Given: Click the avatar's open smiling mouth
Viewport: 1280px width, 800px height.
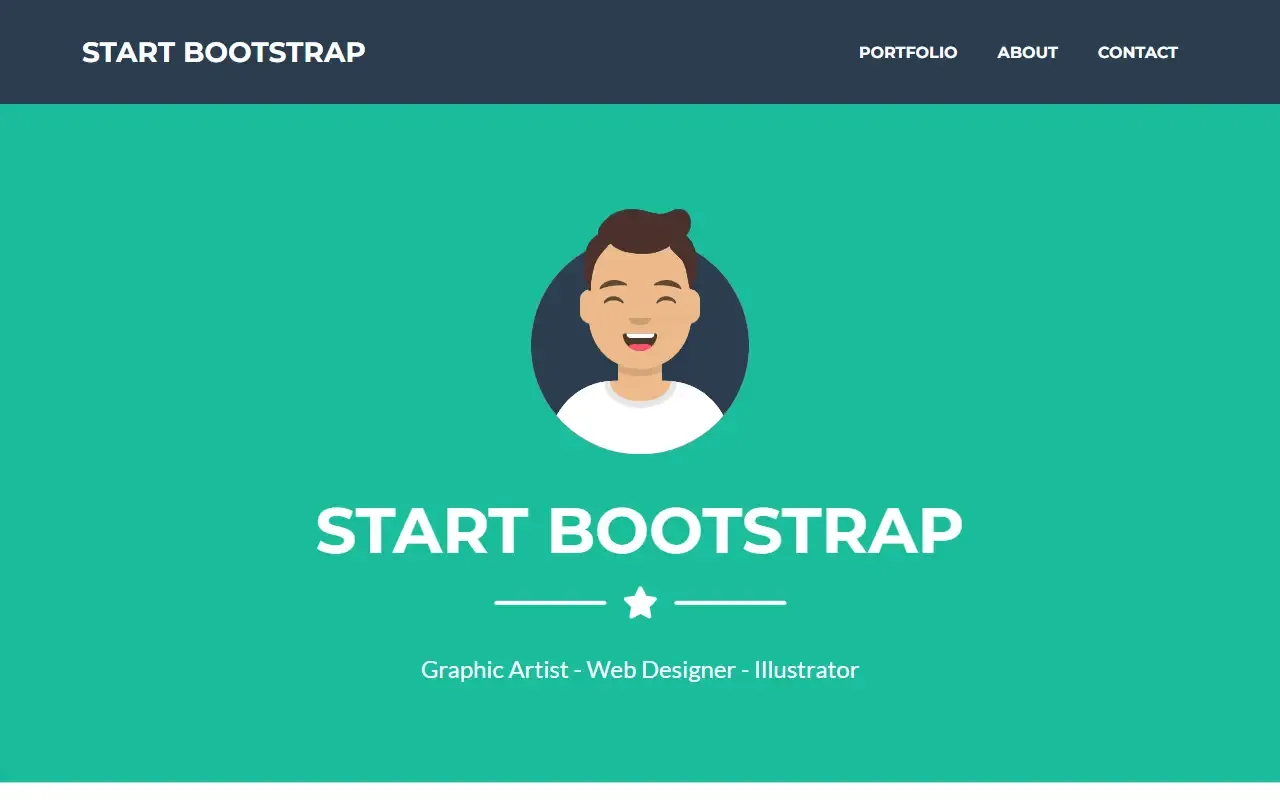Looking at the screenshot, I should (640, 342).
